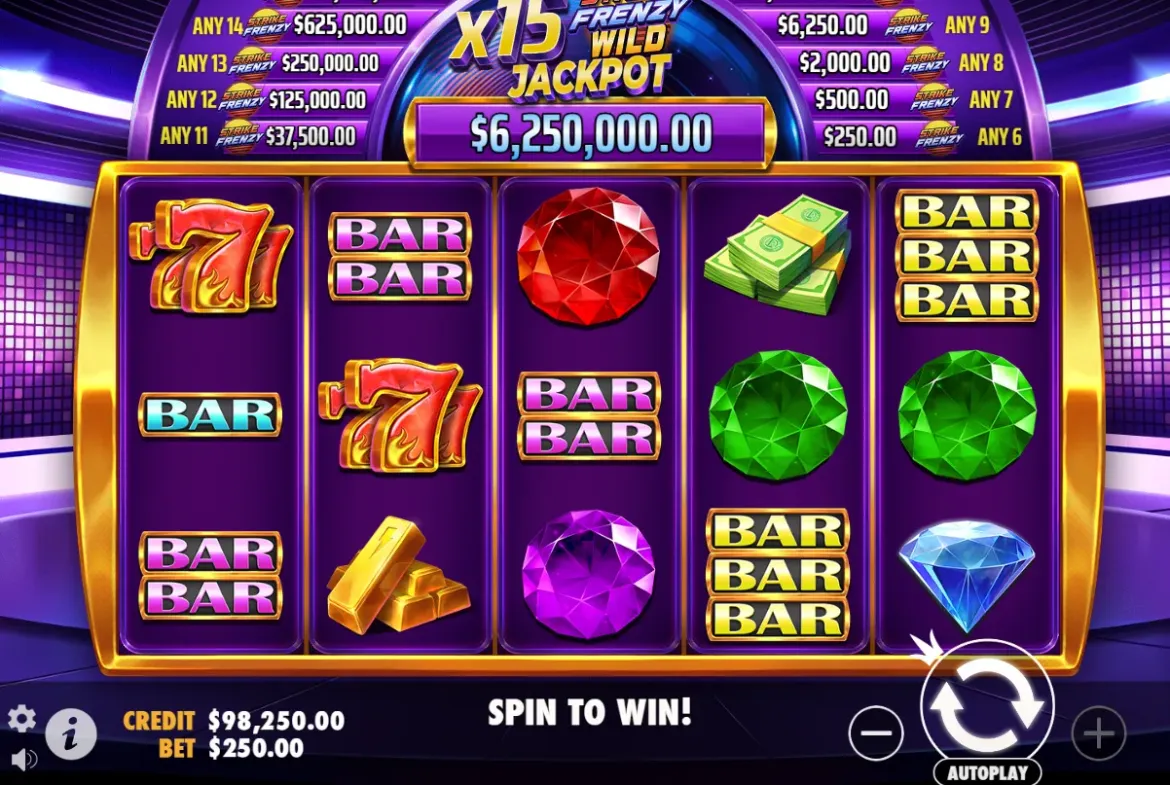Click the CREDIT $98,250.00 balance
This screenshot has width=1170, height=785.
click(x=234, y=720)
